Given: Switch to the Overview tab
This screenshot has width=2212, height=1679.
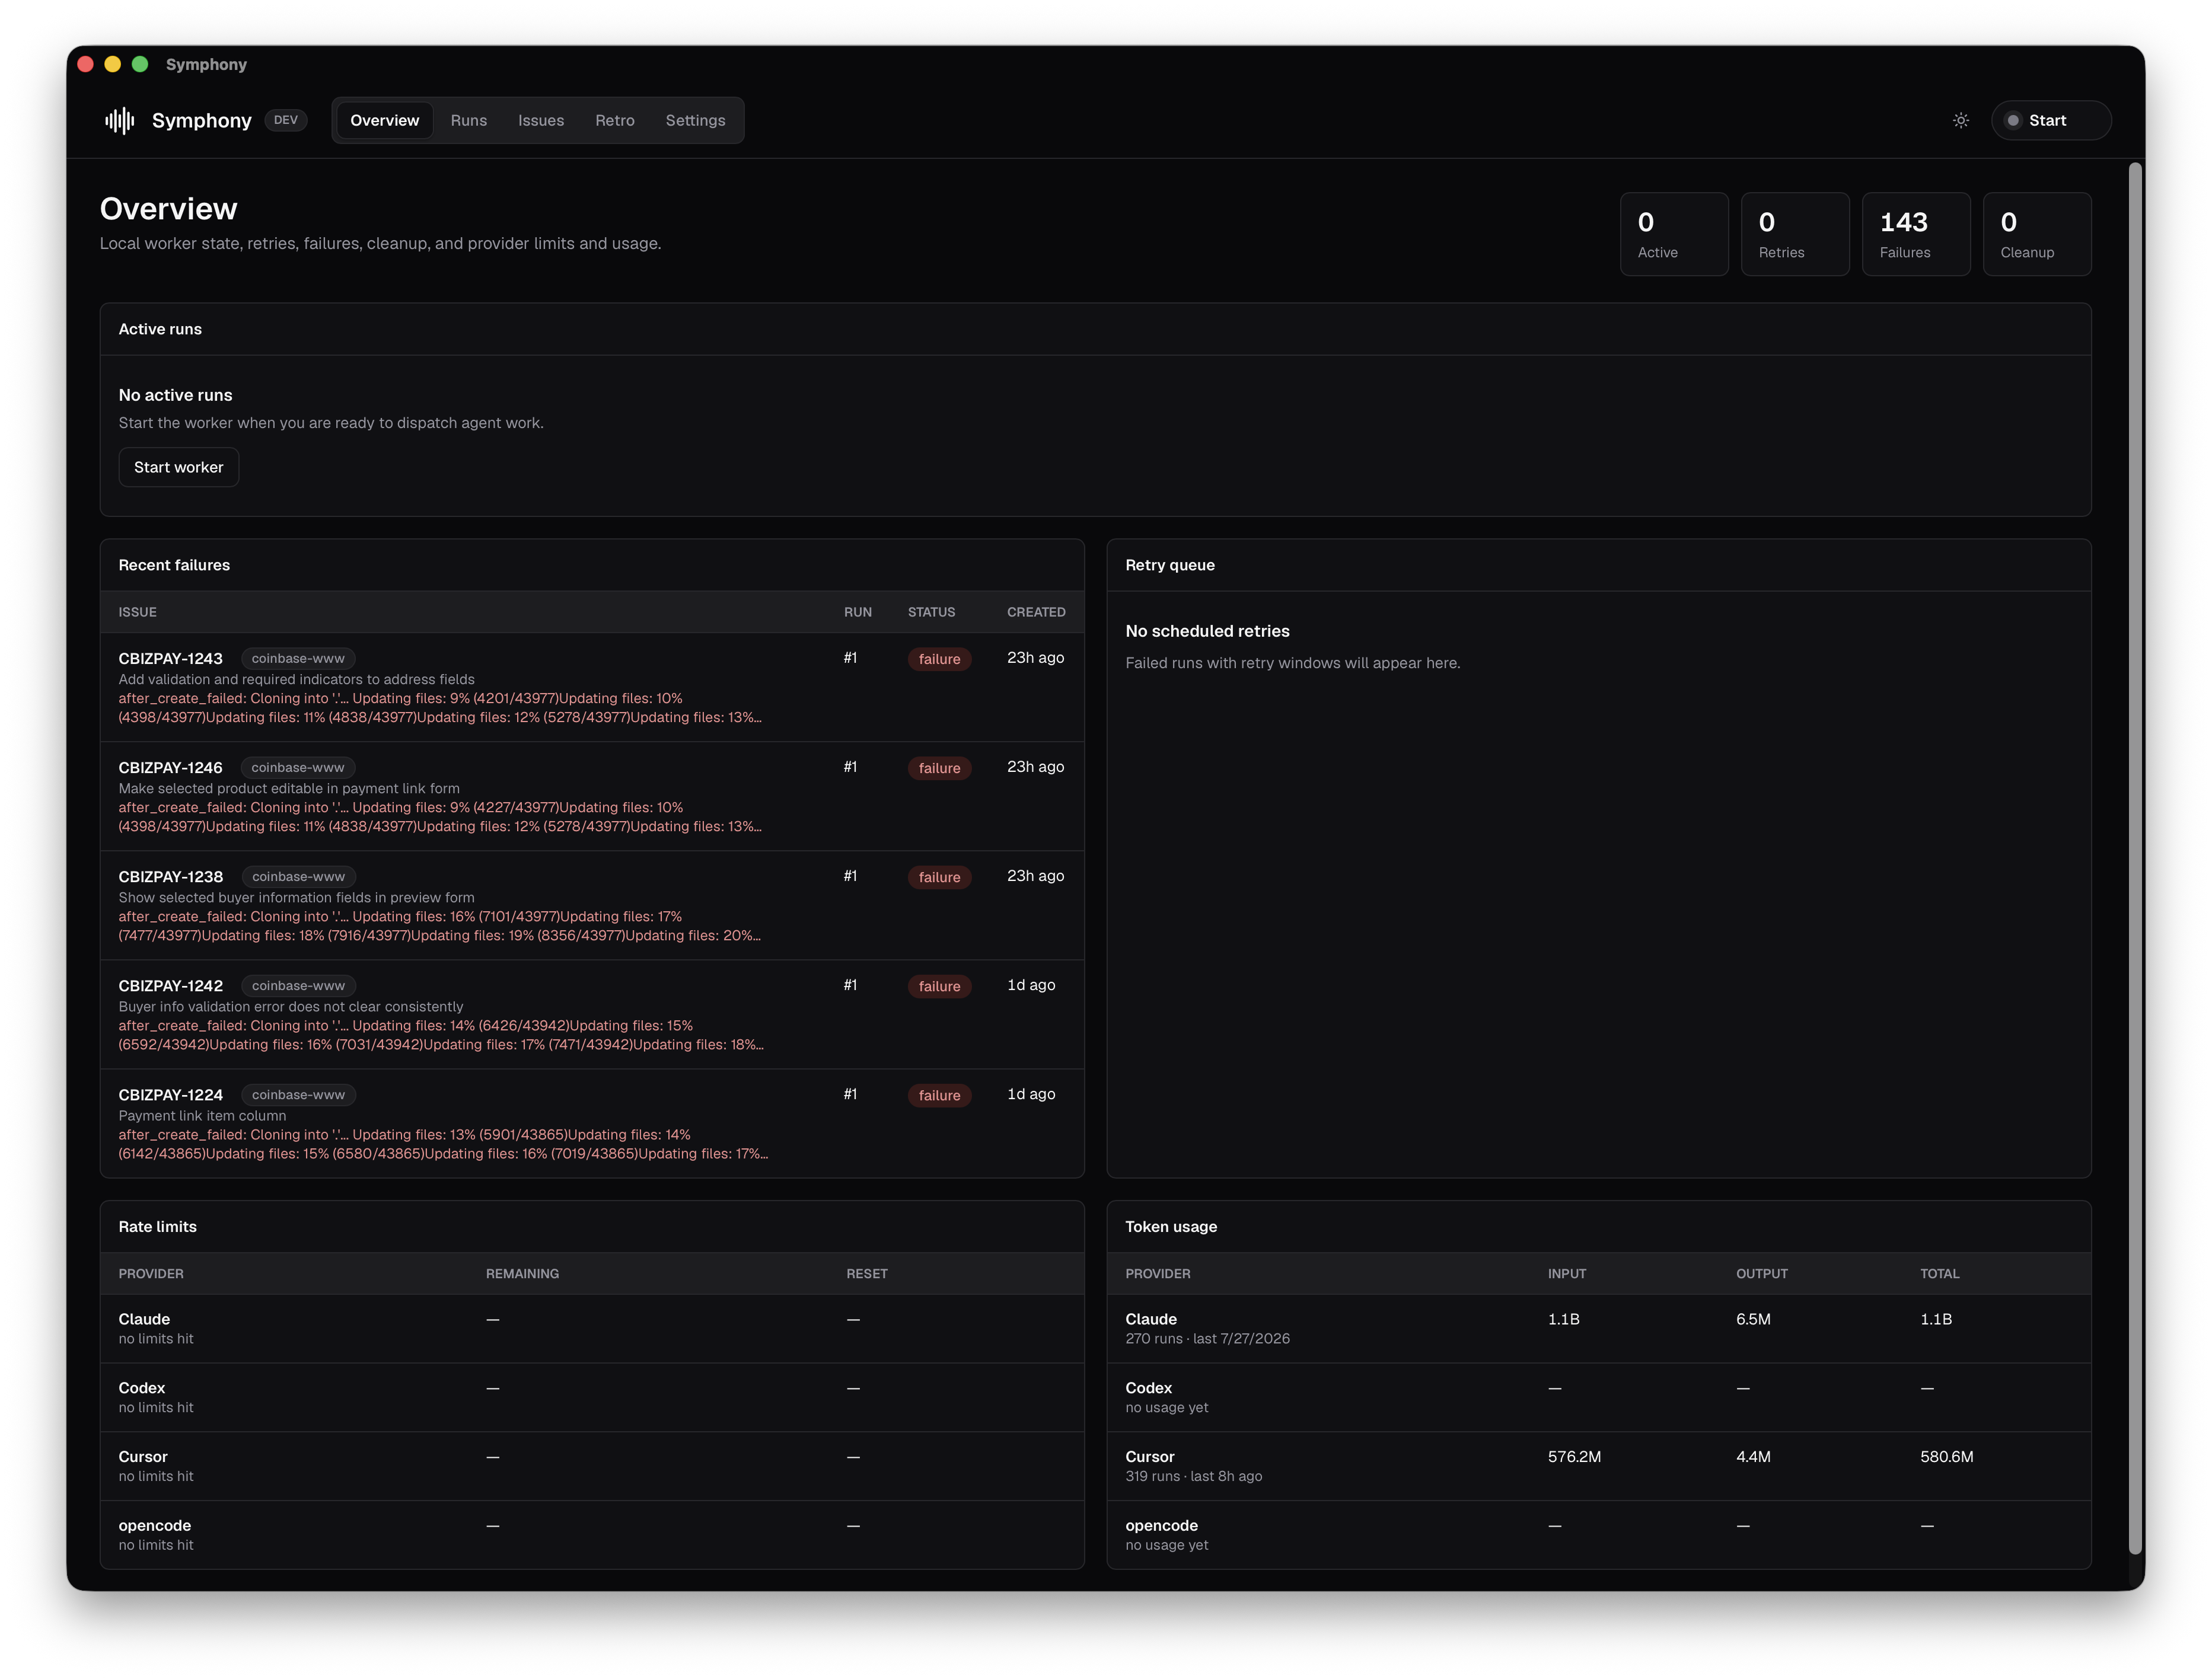Looking at the screenshot, I should pyautogui.click(x=385, y=120).
